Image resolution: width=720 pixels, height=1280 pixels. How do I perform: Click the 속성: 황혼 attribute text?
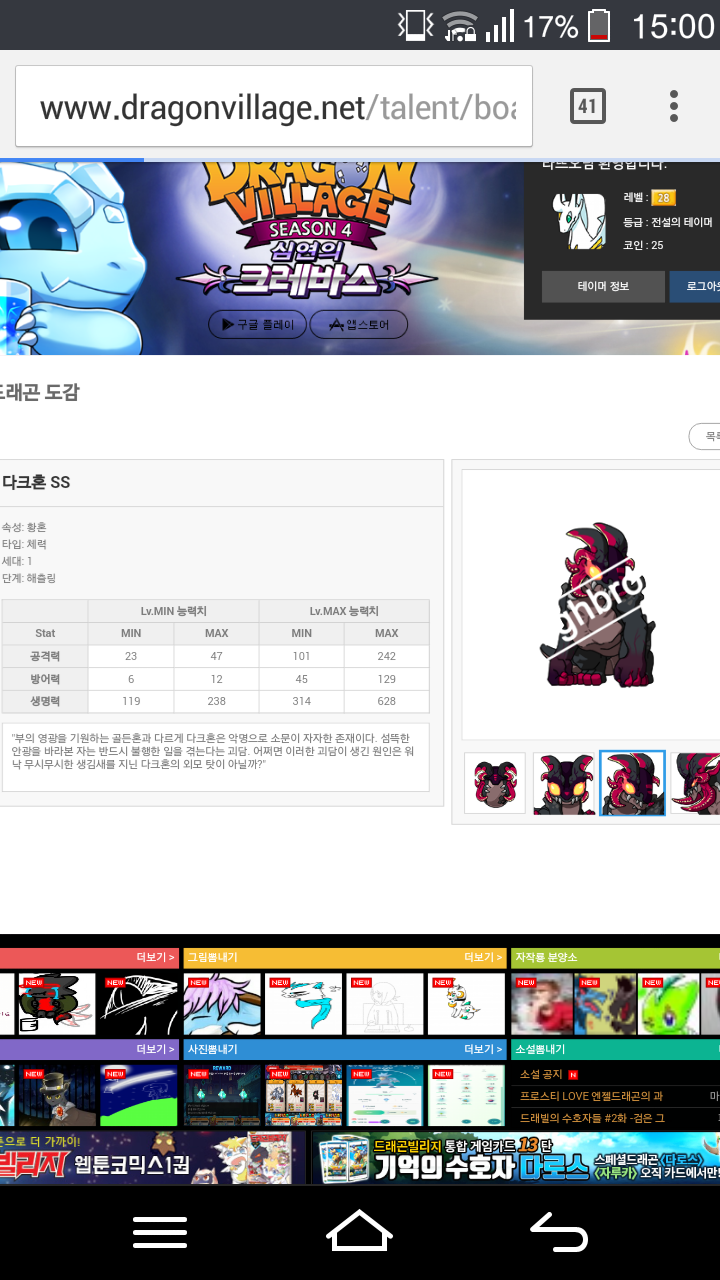tap(24, 527)
